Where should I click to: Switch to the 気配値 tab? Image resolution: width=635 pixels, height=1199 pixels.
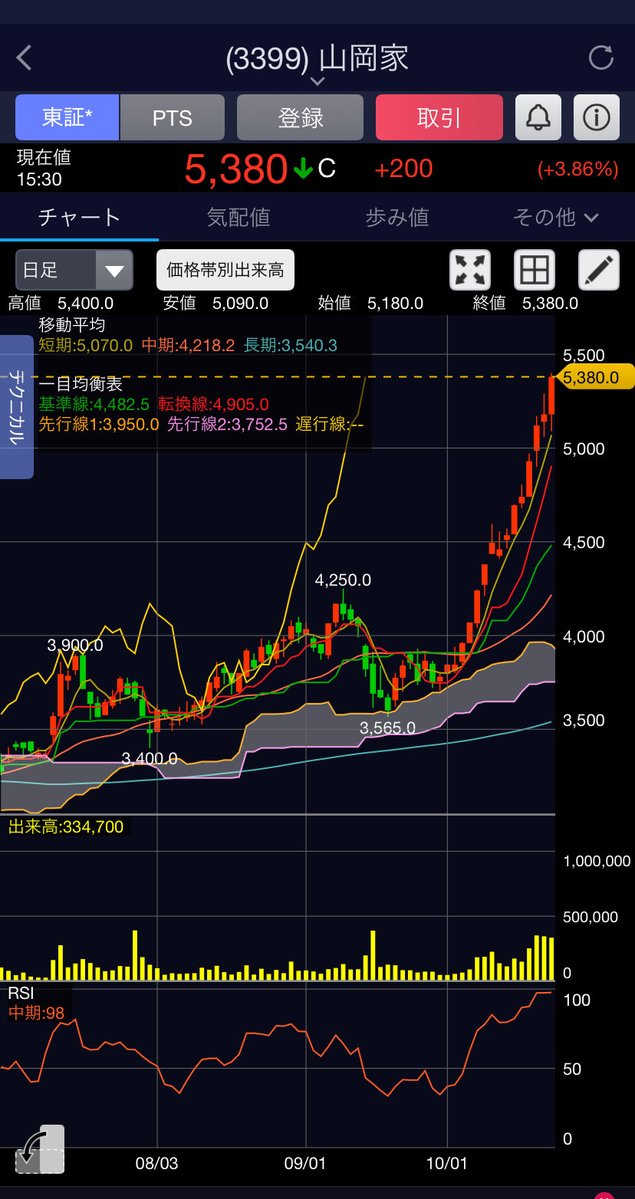coord(238,217)
